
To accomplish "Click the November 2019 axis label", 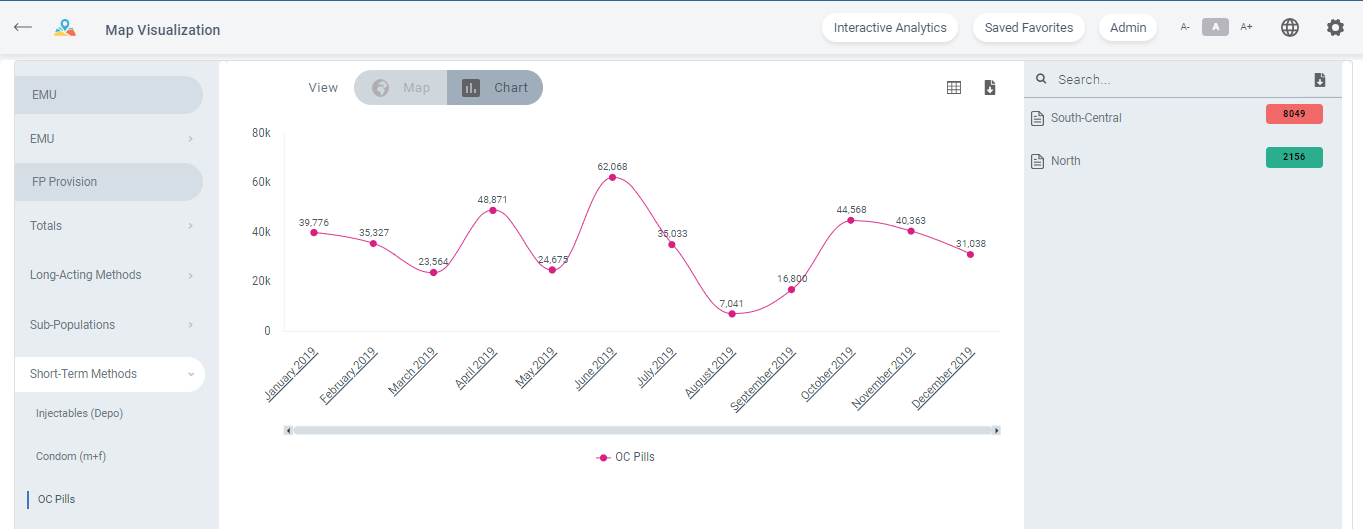I will (x=884, y=377).
